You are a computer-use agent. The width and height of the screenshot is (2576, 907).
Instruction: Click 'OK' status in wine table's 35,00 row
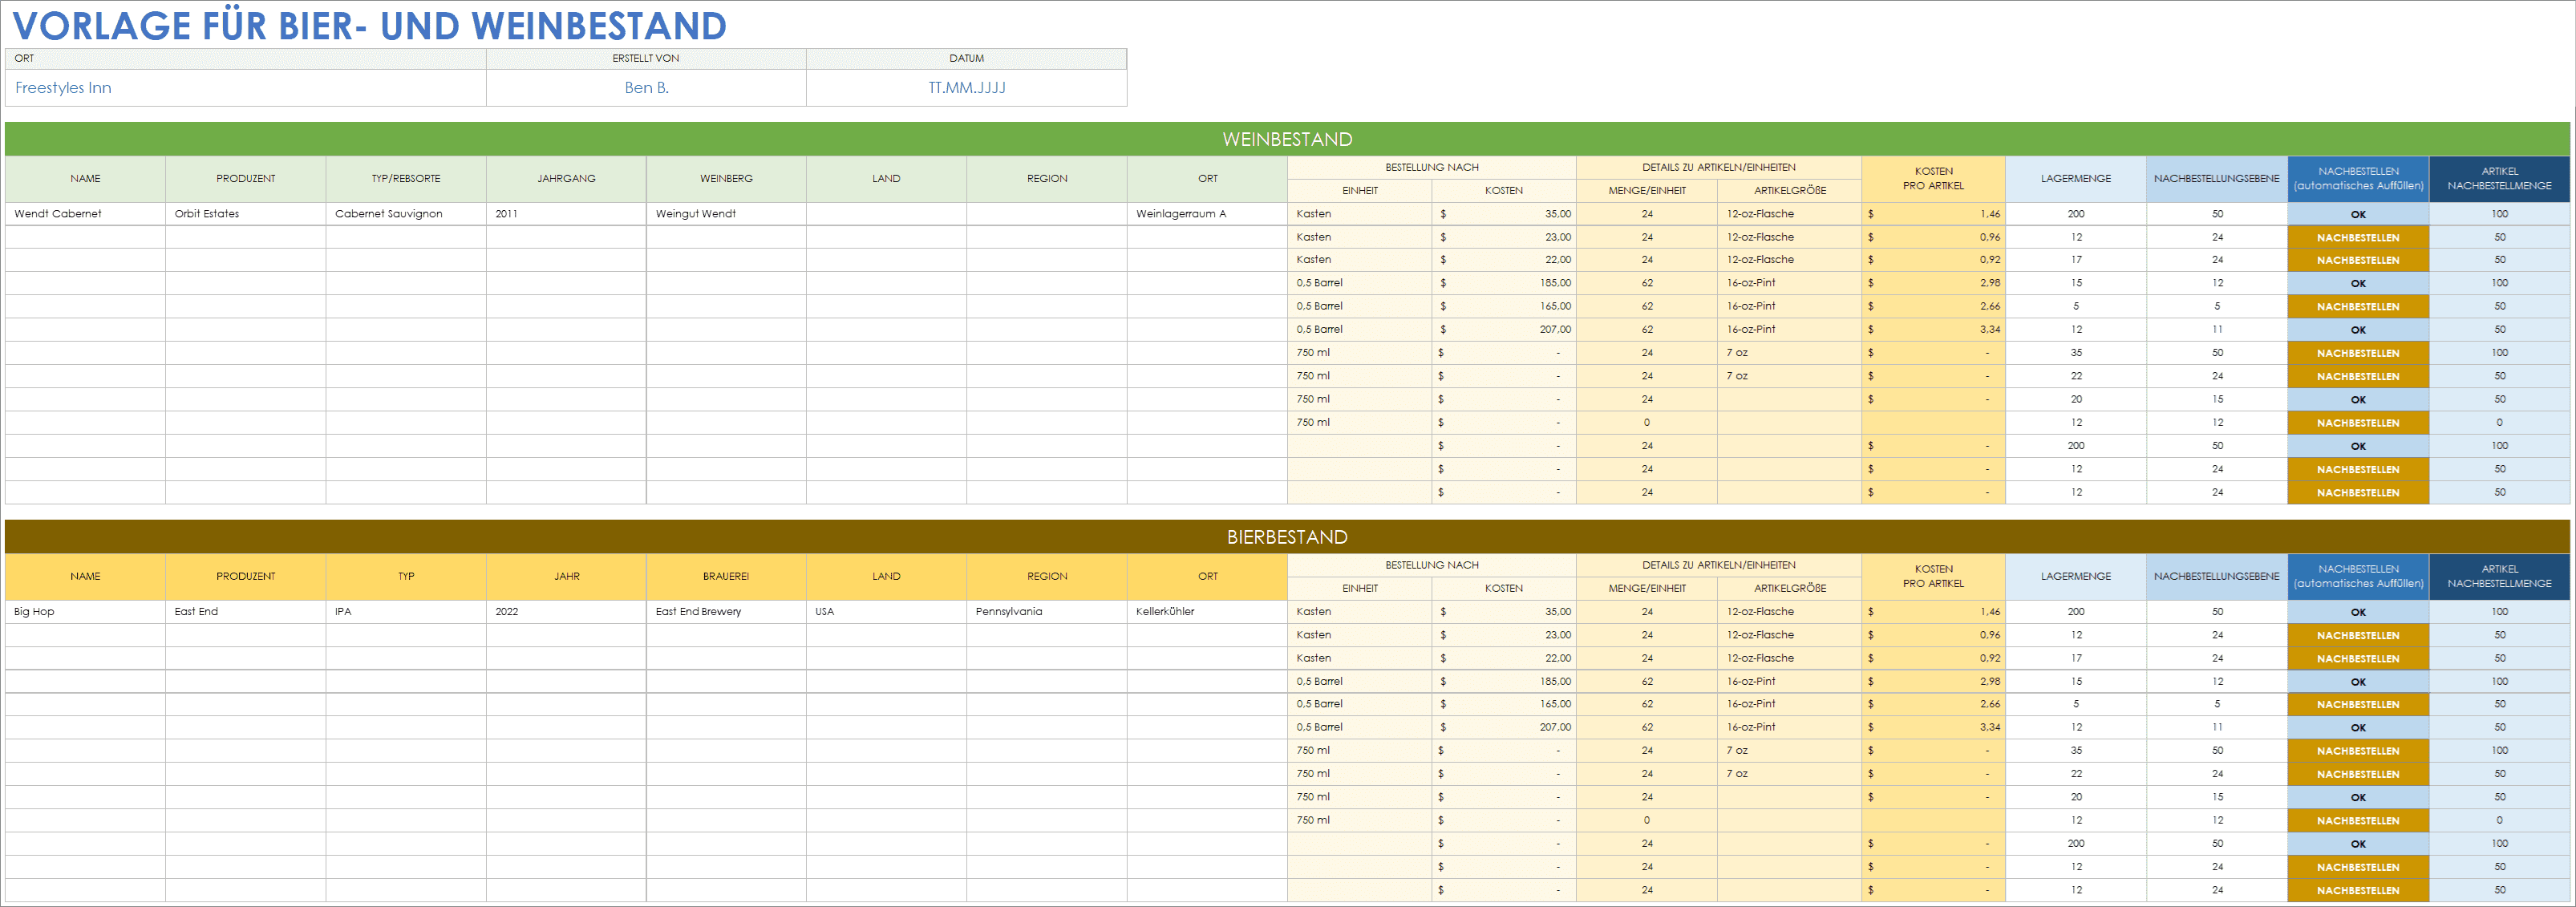(x=2358, y=214)
